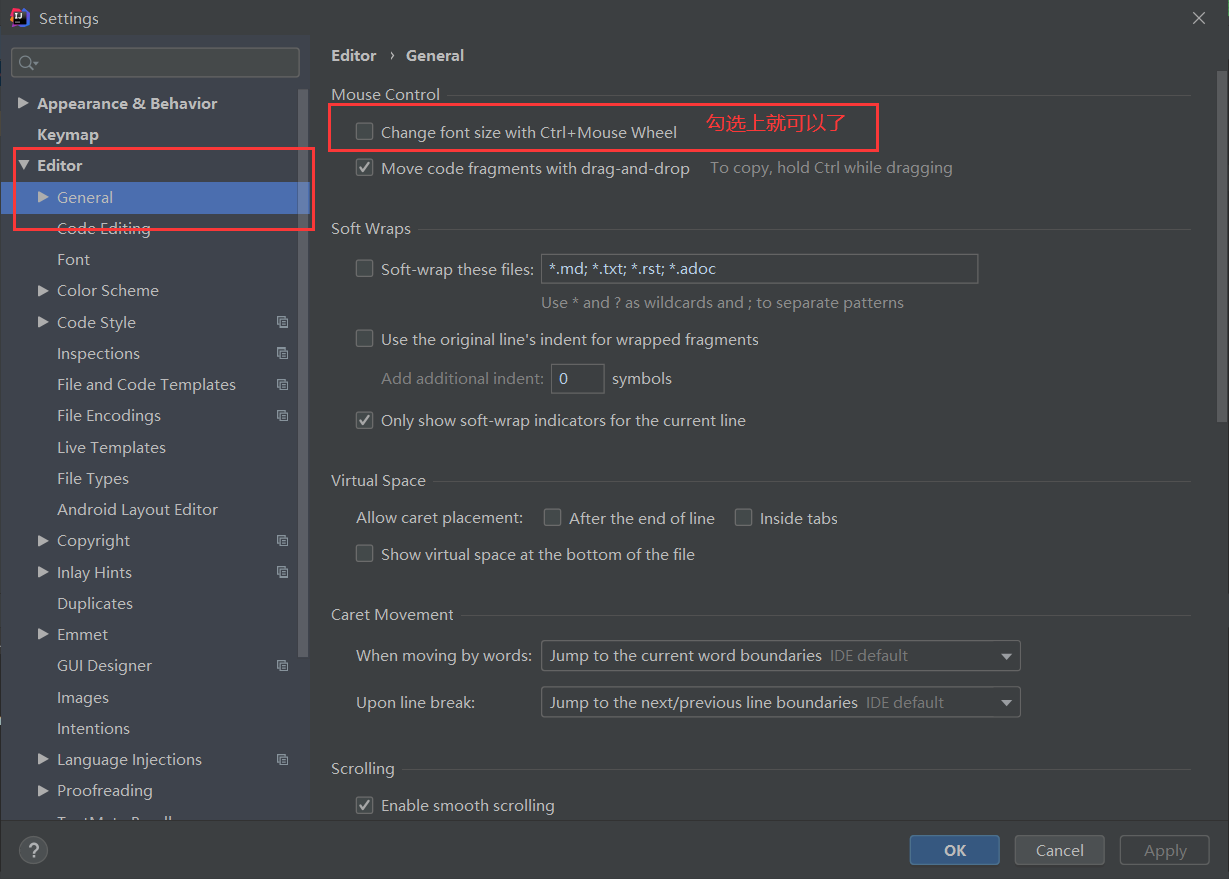Click the soft-wrap file patterns field
Image resolution: width=1229 pixels, height=879 pixels.
(759, 268)
